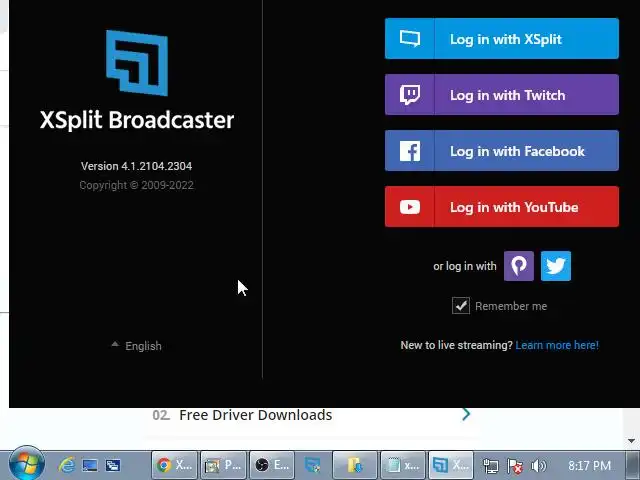Click the Facebook icon on the login button
The image size is (640, 480).
click(410, 151)
